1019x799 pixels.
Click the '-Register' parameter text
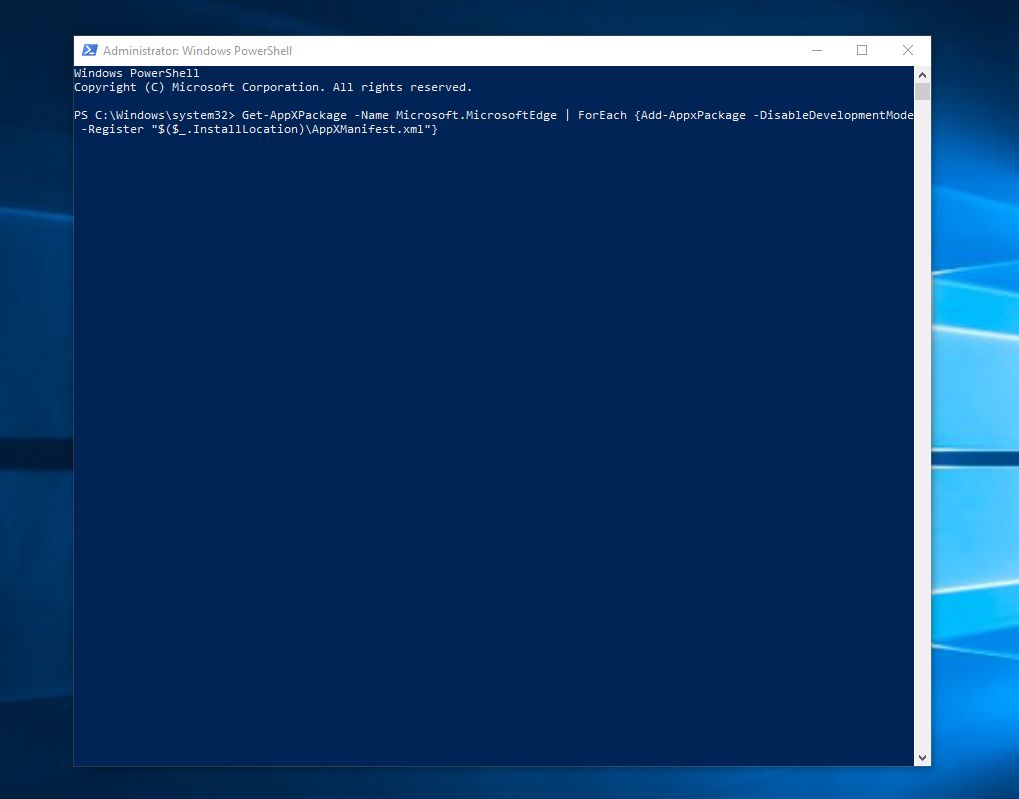coord(112,129)
